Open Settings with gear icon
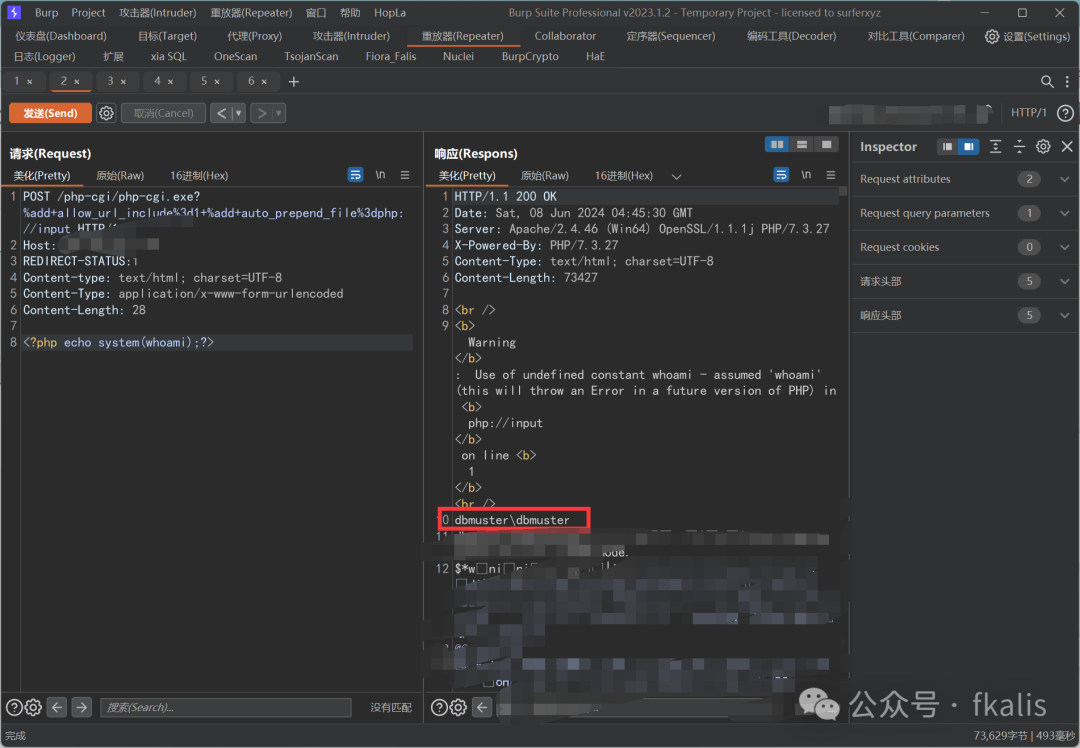Image resolution: width=1080 pixels, height=748 pixels. click(1027, 36)
